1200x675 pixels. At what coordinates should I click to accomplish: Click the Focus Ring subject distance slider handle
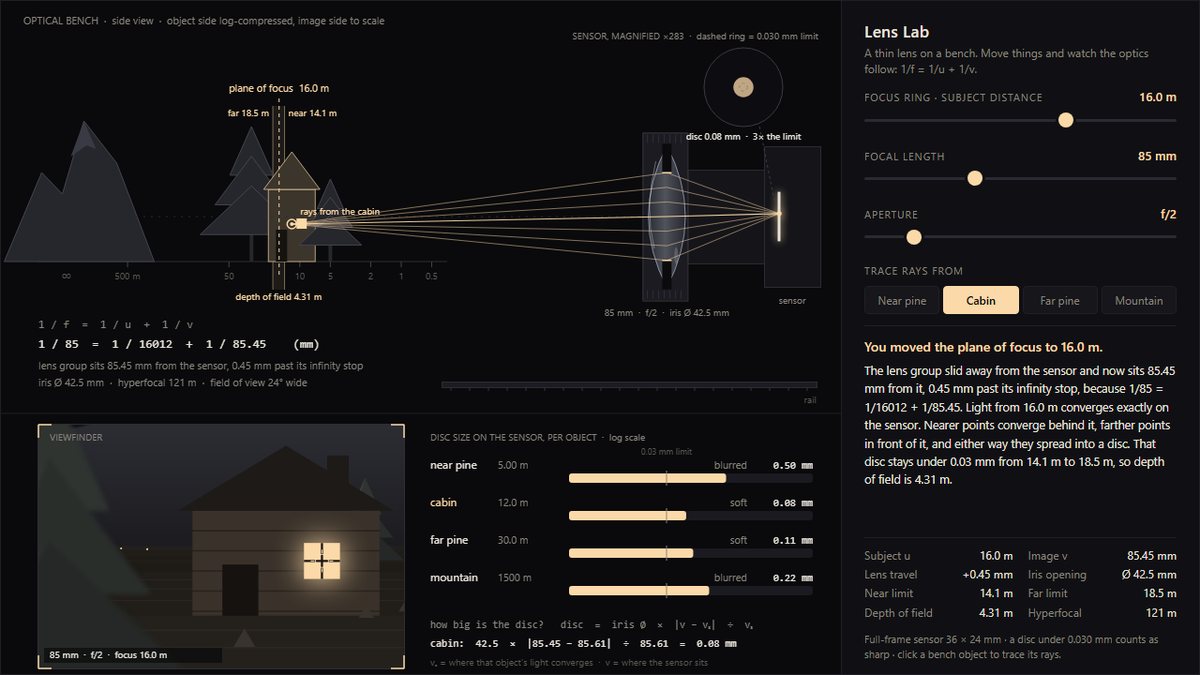pos(1065,120)
